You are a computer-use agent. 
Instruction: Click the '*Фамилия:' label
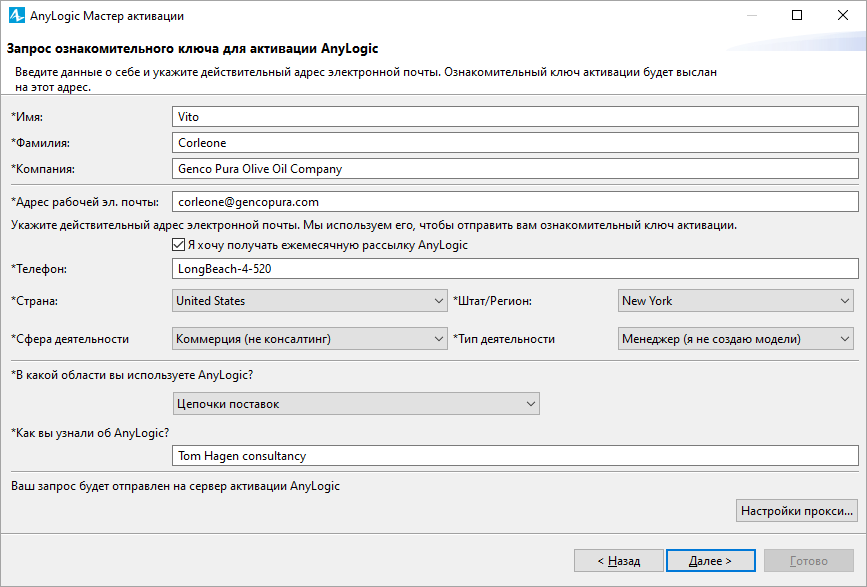coord(40,143)
